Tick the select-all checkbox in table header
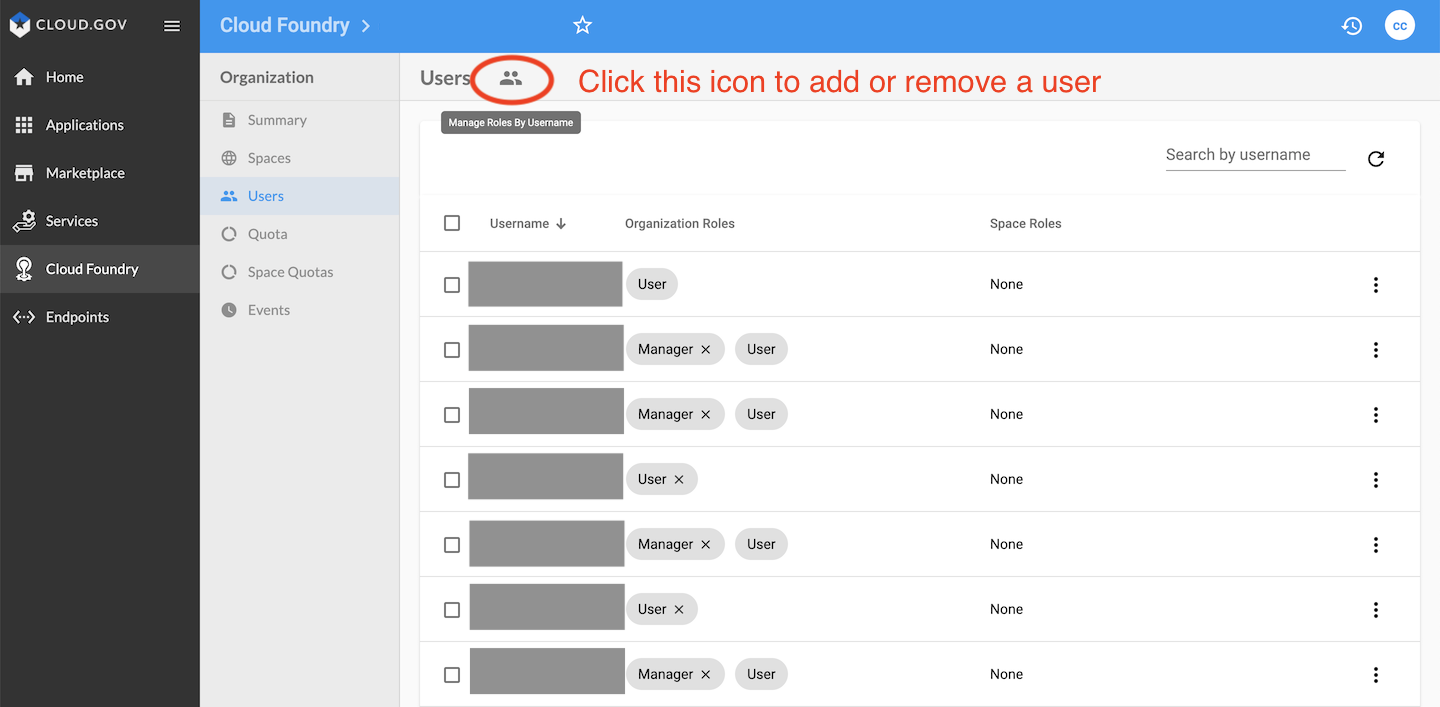Screen dimensions: 1440x707 [452, 223]
